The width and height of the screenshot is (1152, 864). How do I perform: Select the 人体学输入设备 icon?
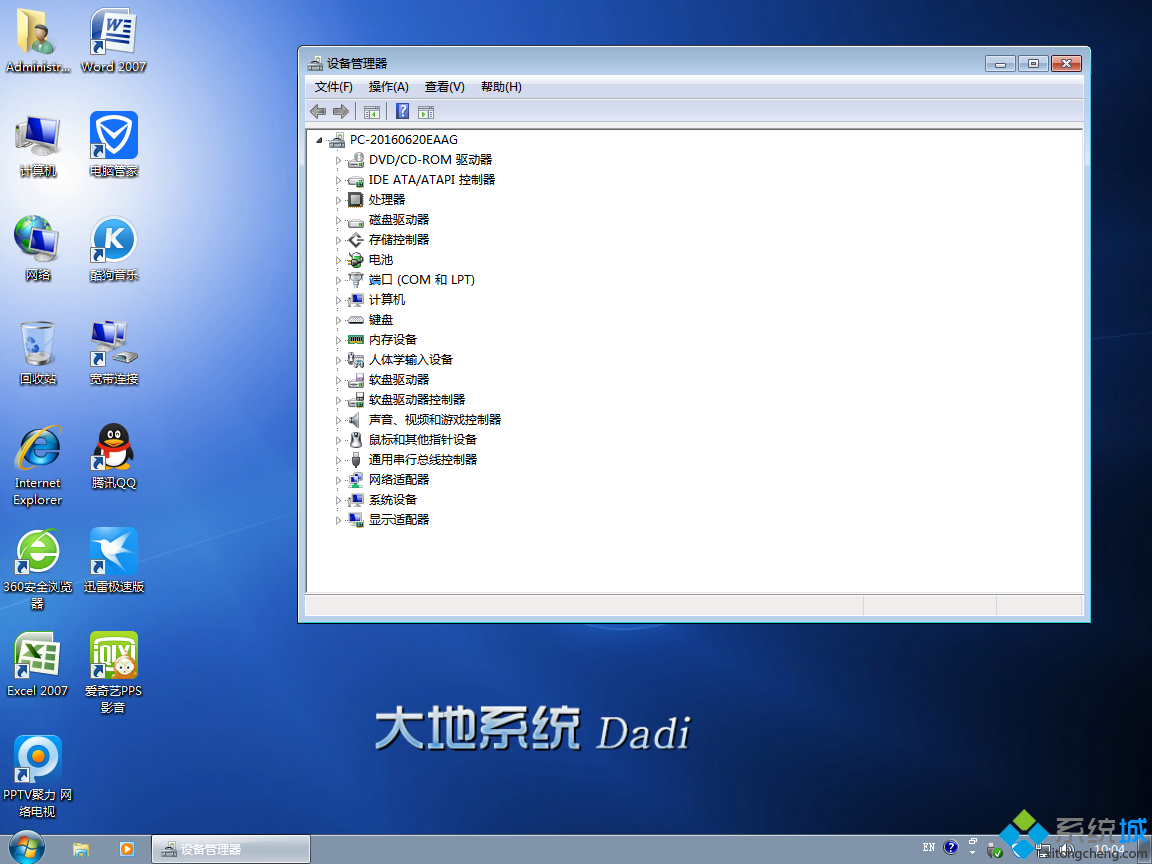pos(356,360)
